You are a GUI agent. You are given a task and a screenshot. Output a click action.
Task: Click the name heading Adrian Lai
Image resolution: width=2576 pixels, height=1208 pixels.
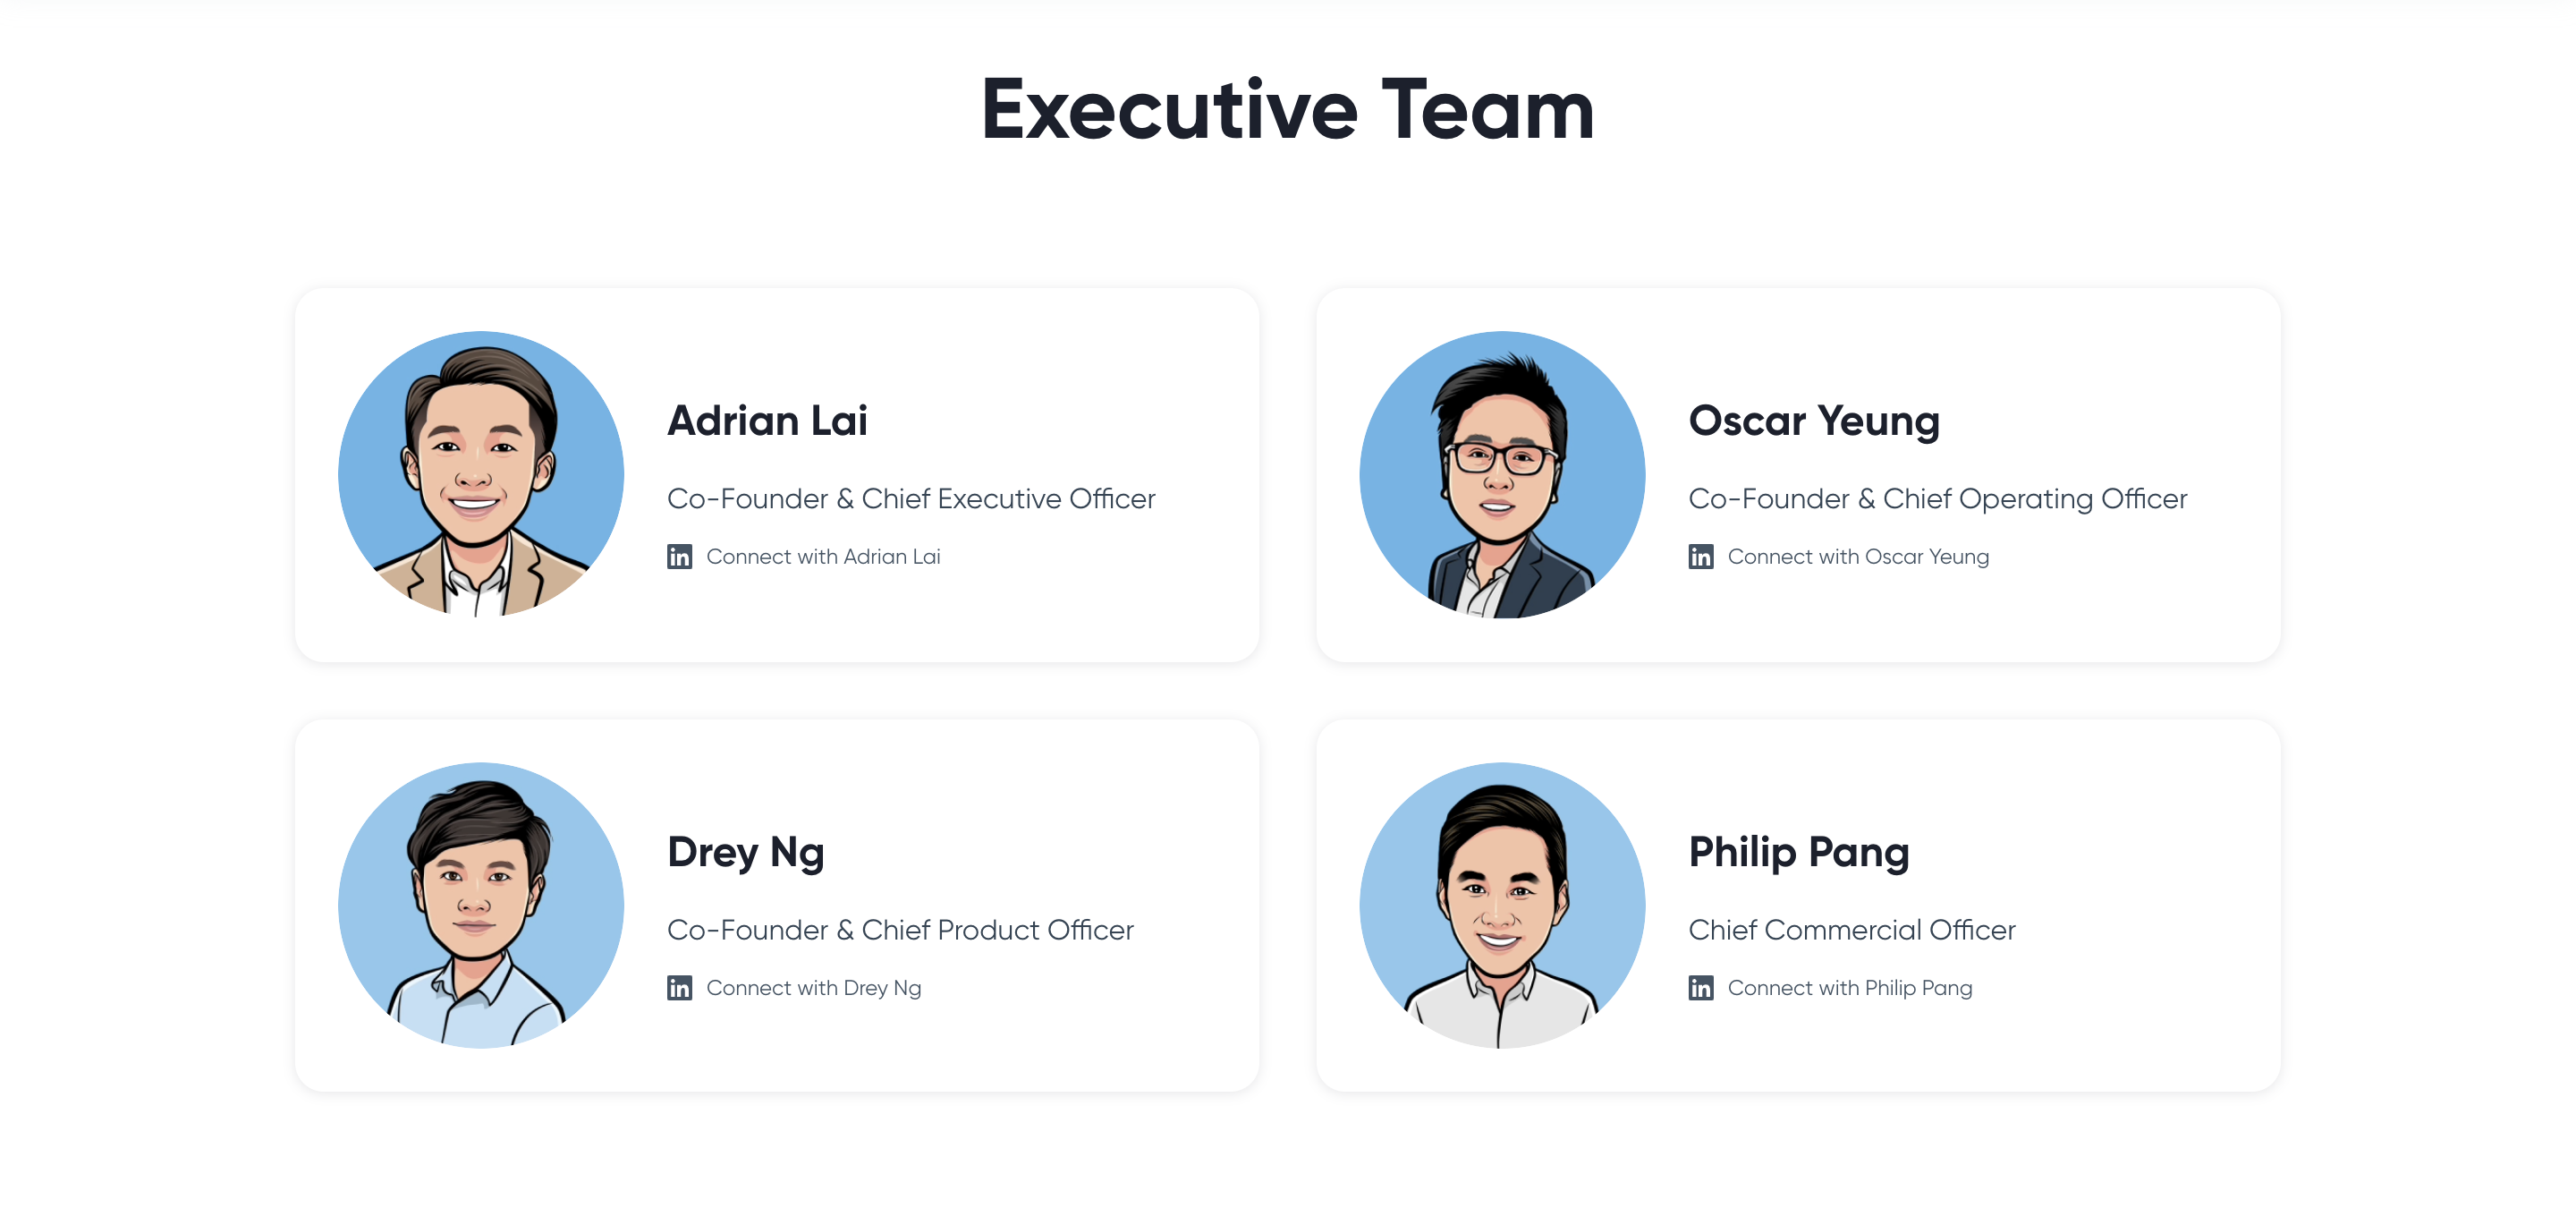(767, 420)
